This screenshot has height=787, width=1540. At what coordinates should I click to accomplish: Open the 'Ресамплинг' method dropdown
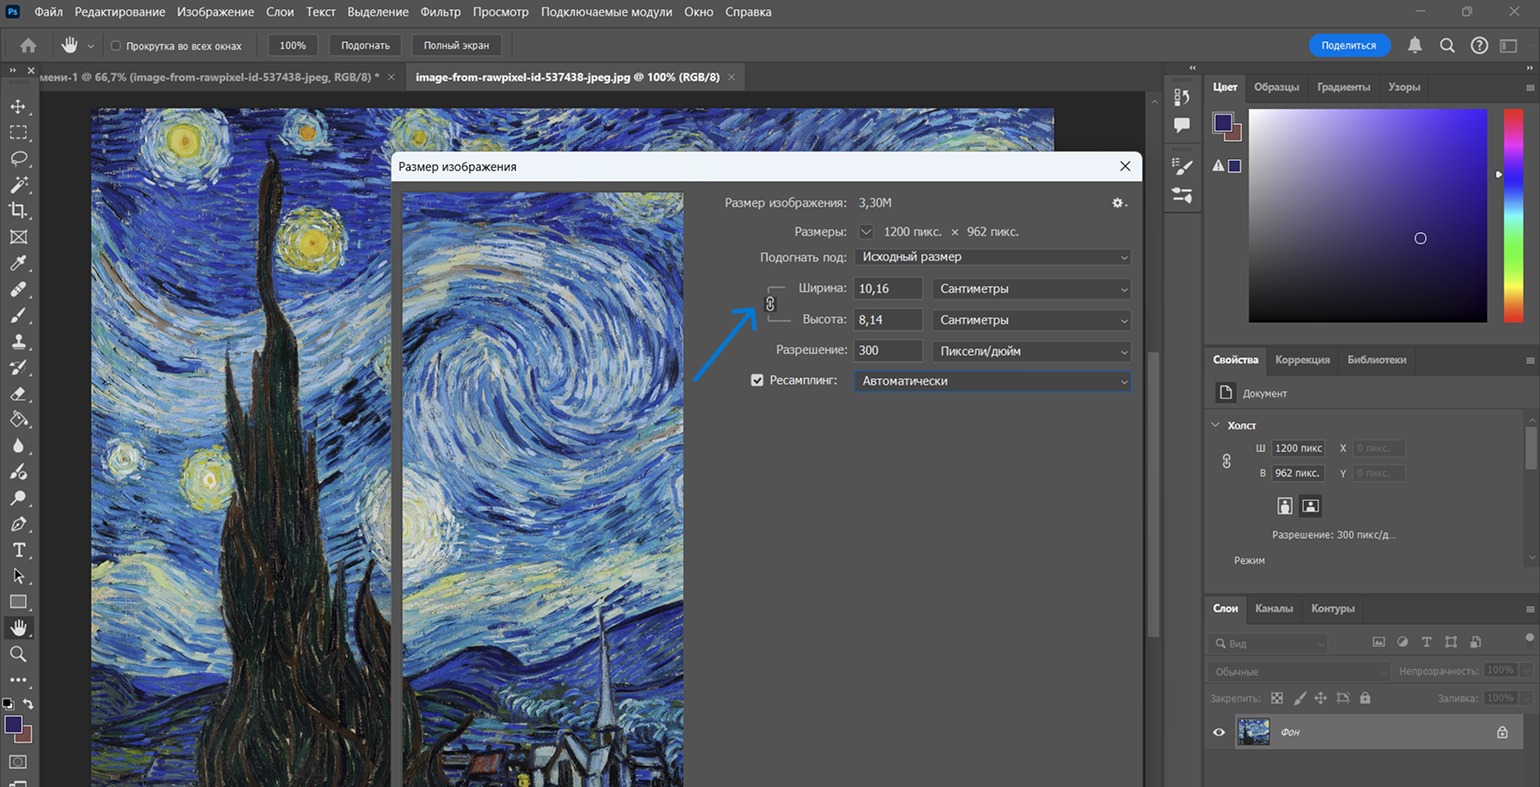pos(993,381)
